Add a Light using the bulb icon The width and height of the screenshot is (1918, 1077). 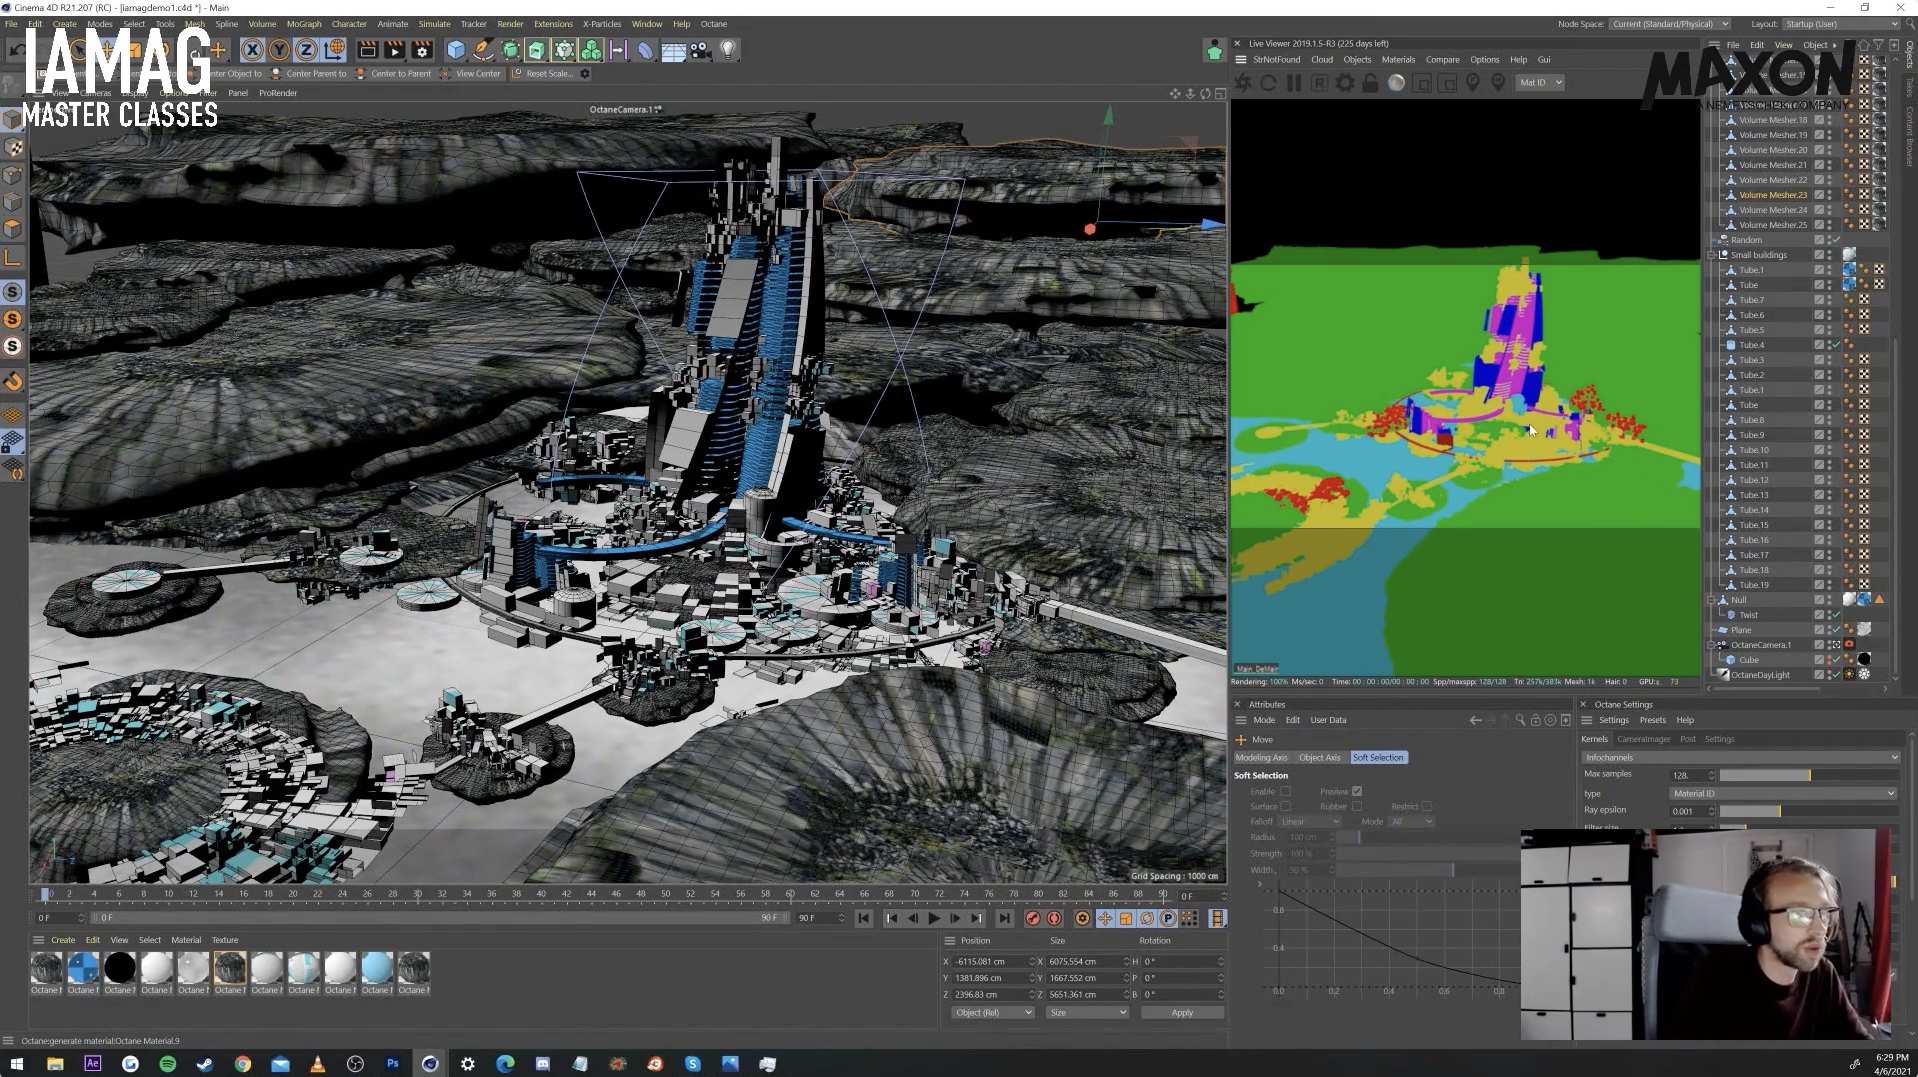pyautogui.click(x=729, y=50)
